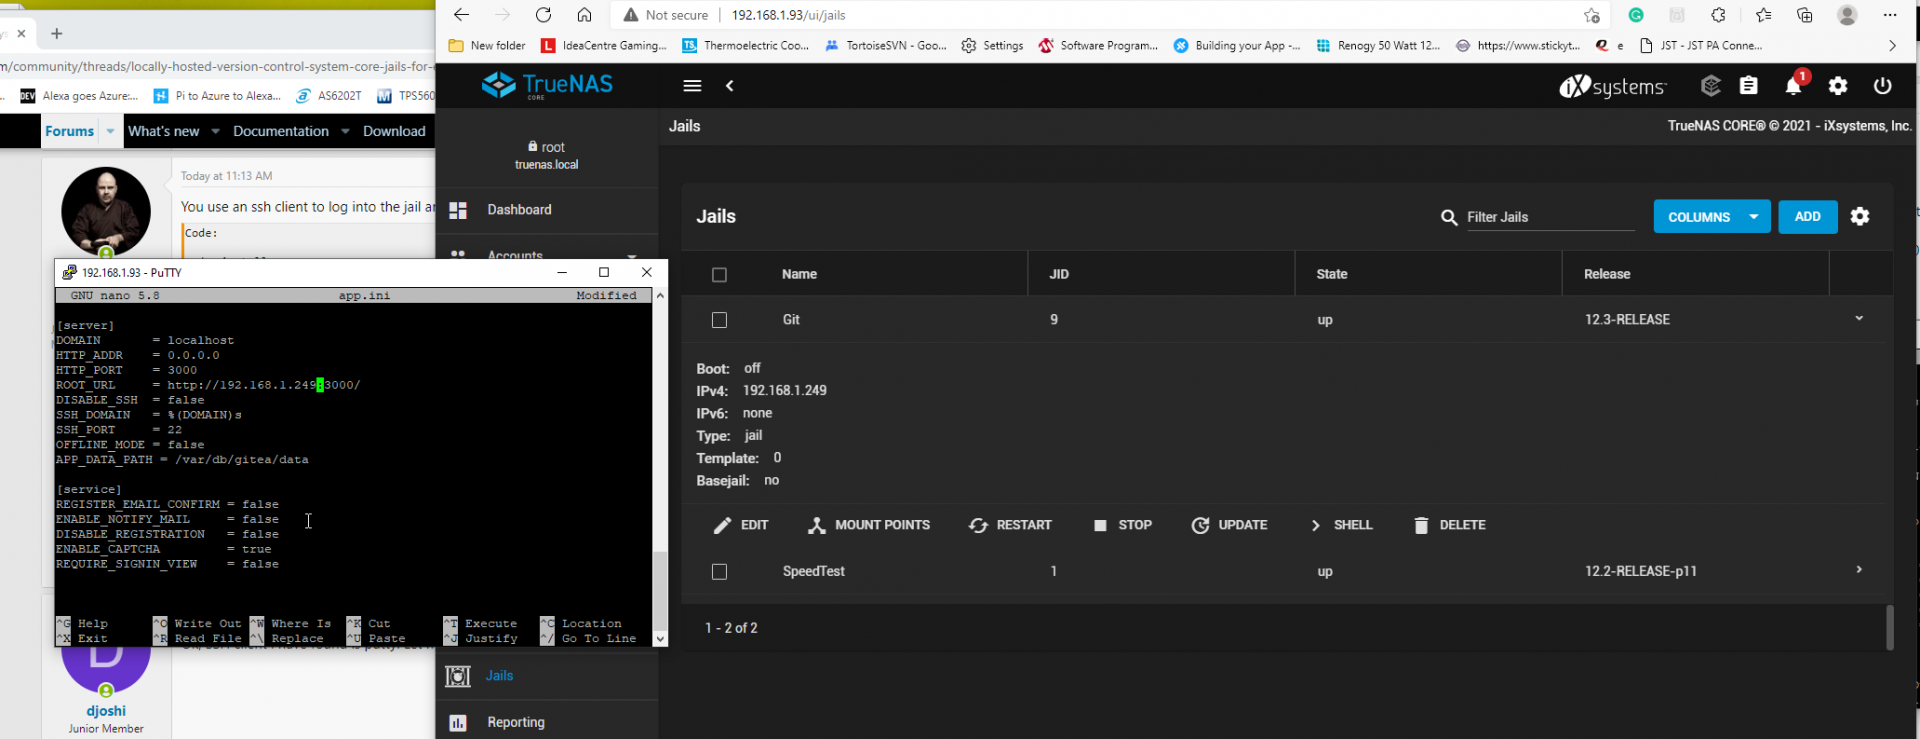Click the power button icon
This screenshot has width=1920, height=739.
click(x=1882, y=86)
